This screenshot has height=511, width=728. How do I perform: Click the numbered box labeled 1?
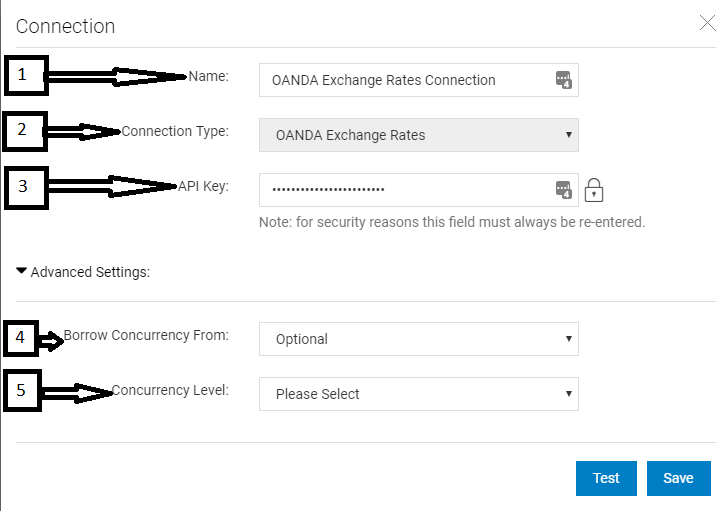pos(26,76)
